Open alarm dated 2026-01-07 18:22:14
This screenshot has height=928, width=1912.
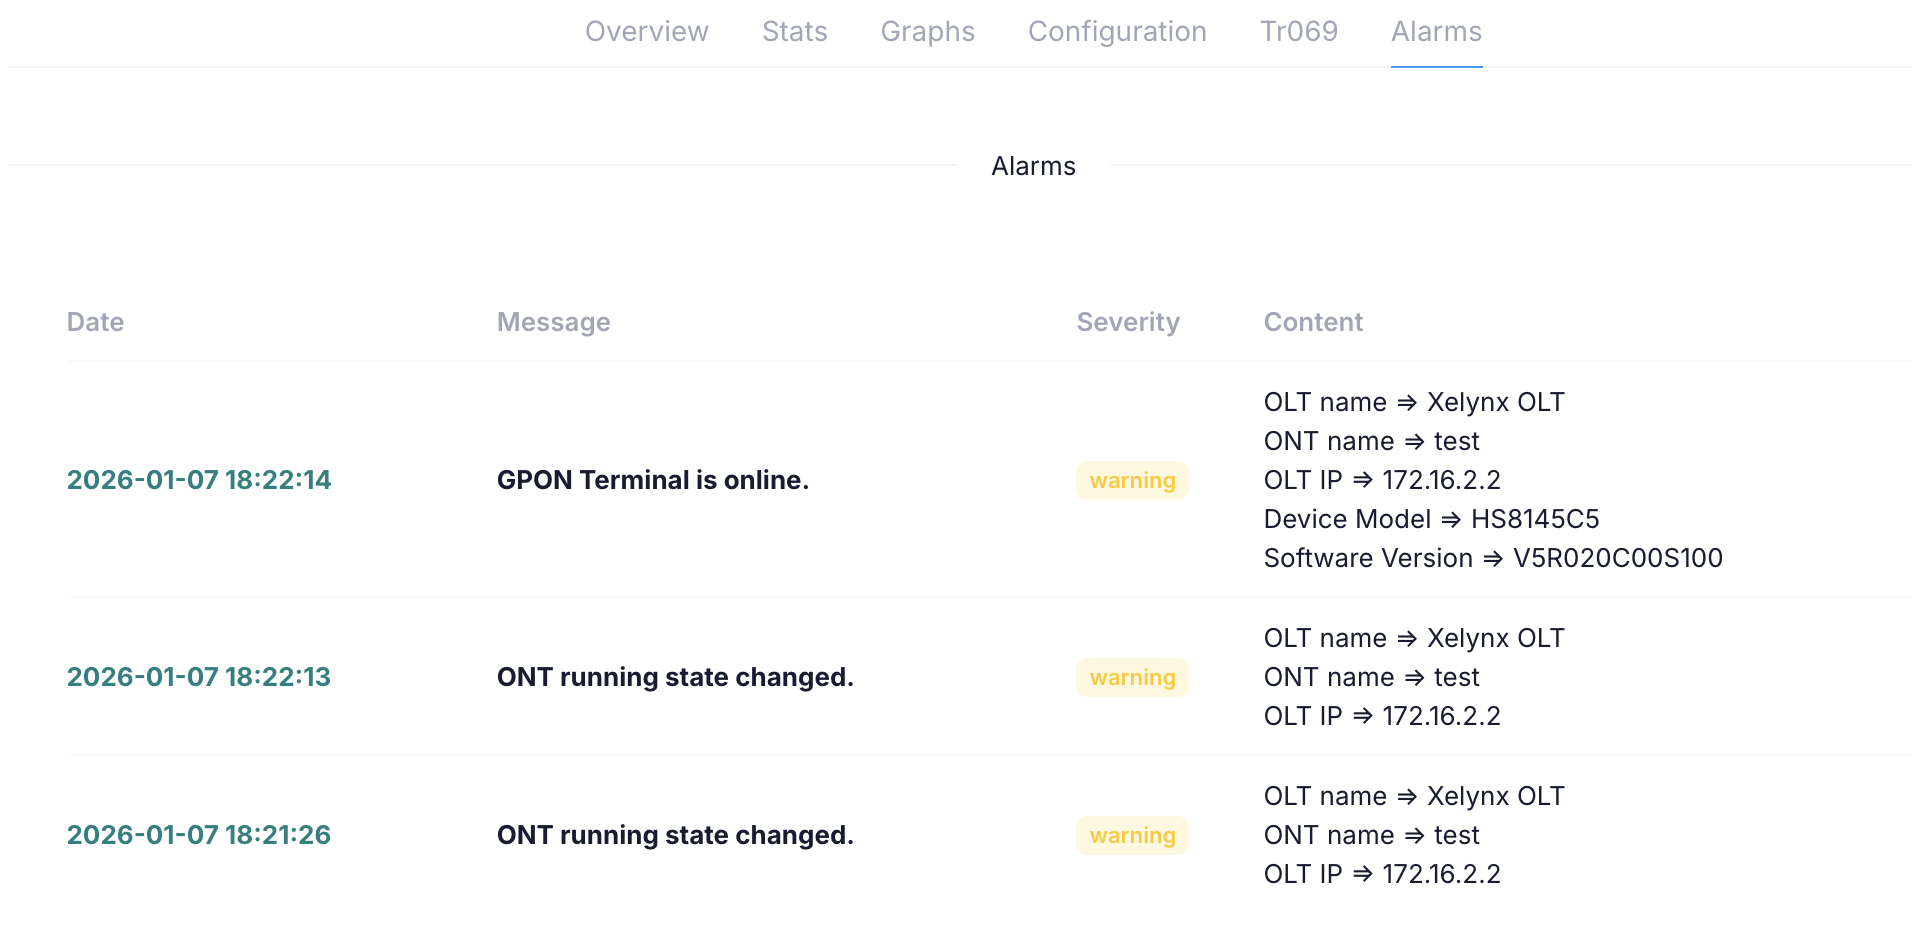[x=198, y=480]
